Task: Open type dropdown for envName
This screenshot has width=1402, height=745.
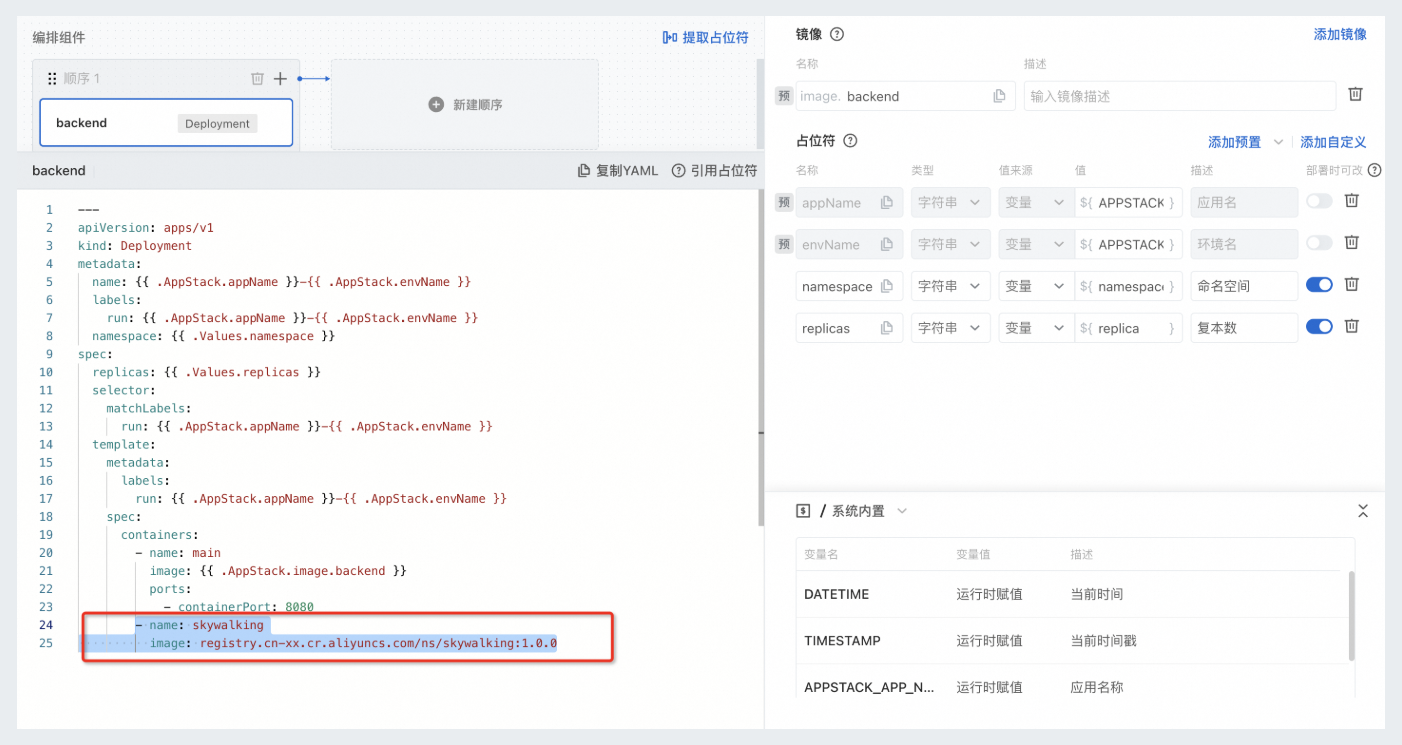Action: click(951, 244)
